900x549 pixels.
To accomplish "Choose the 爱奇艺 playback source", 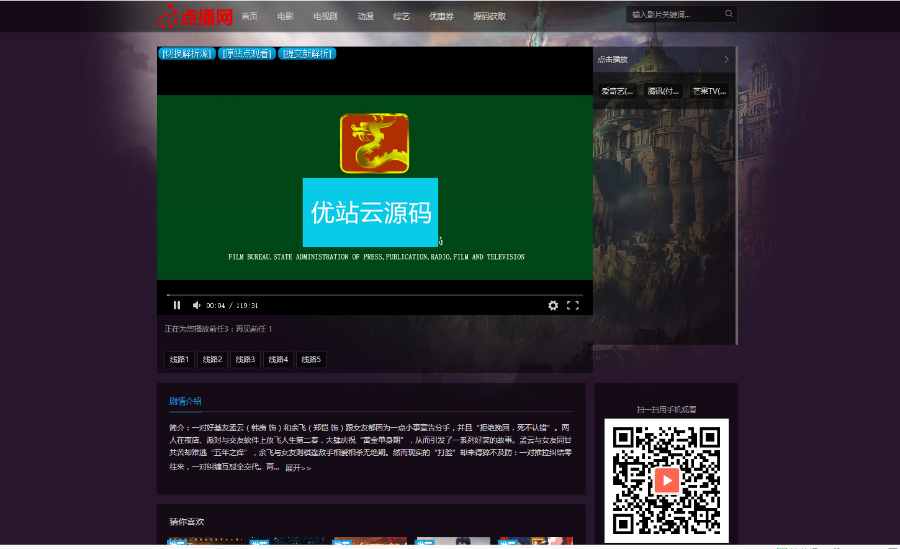I will 617,91.
